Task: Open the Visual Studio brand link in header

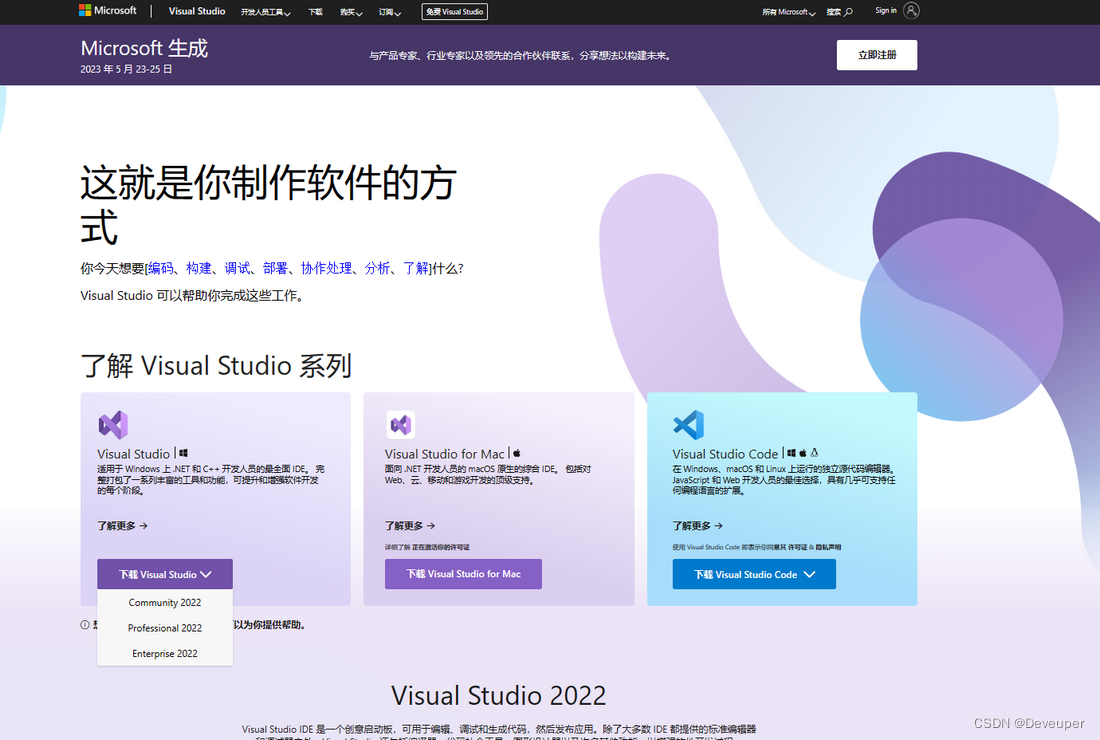Action: tap(197, 11)
